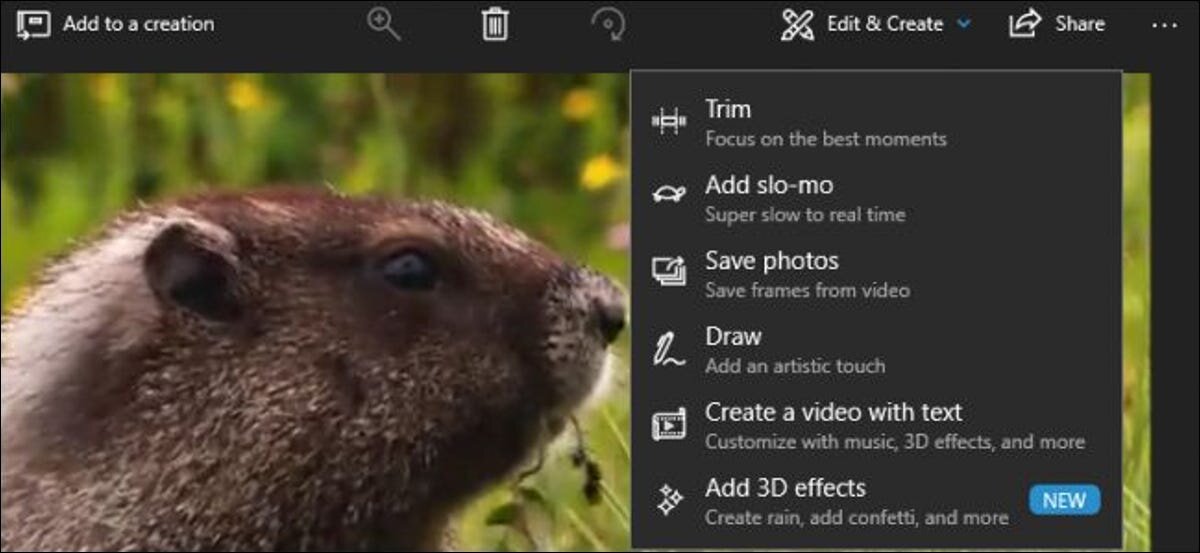Viewport: 1200px width, 553px height.
Task: Click the Share button label
Action: pyautogui.click(x=1080, y=24)
